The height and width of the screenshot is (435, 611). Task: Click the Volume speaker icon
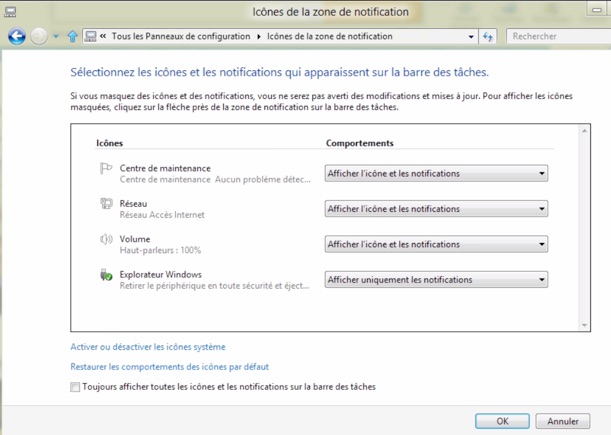106,239
